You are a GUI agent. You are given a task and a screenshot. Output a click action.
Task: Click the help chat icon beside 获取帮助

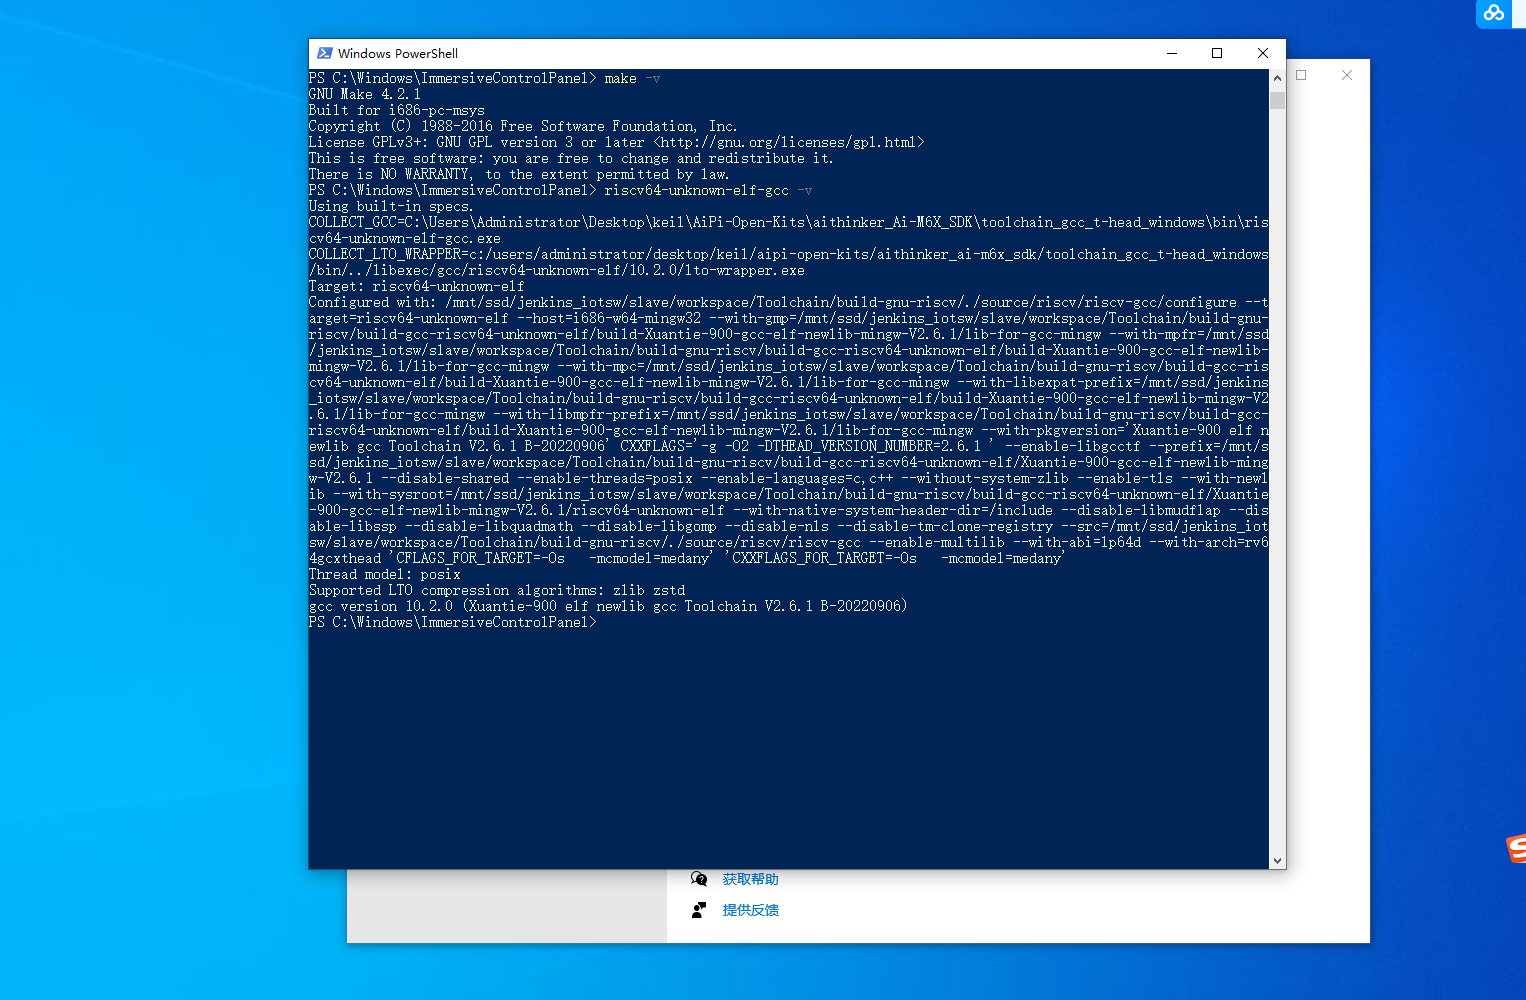point(699,879)
